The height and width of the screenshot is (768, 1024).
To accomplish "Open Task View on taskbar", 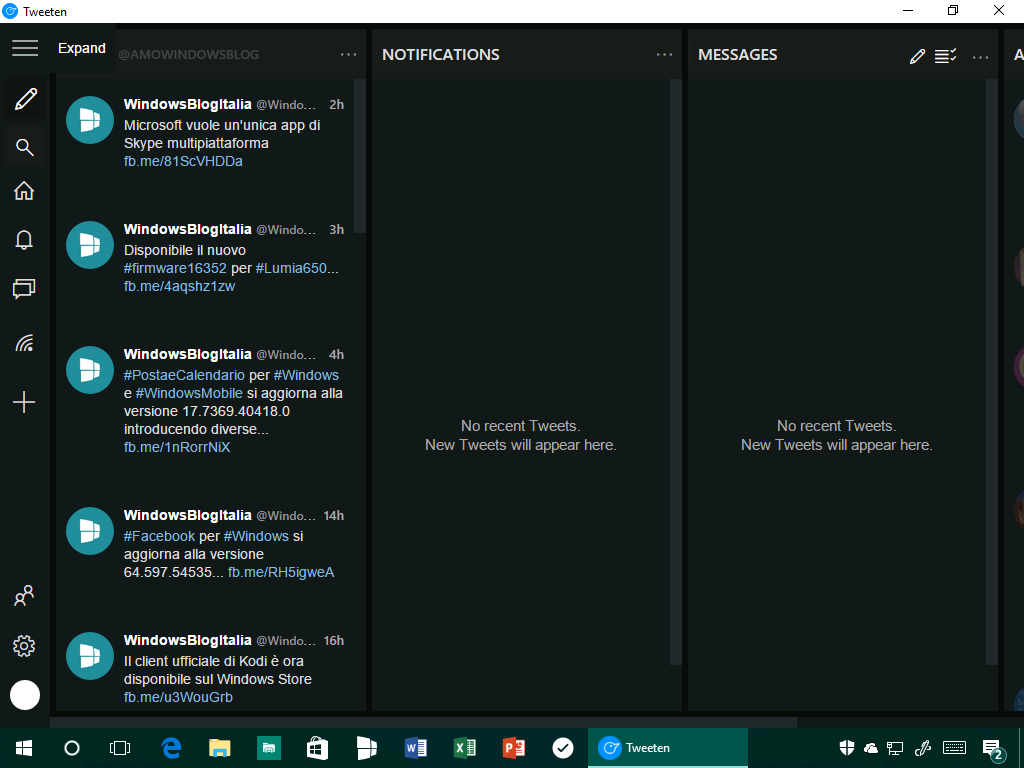I will point(120,748).
